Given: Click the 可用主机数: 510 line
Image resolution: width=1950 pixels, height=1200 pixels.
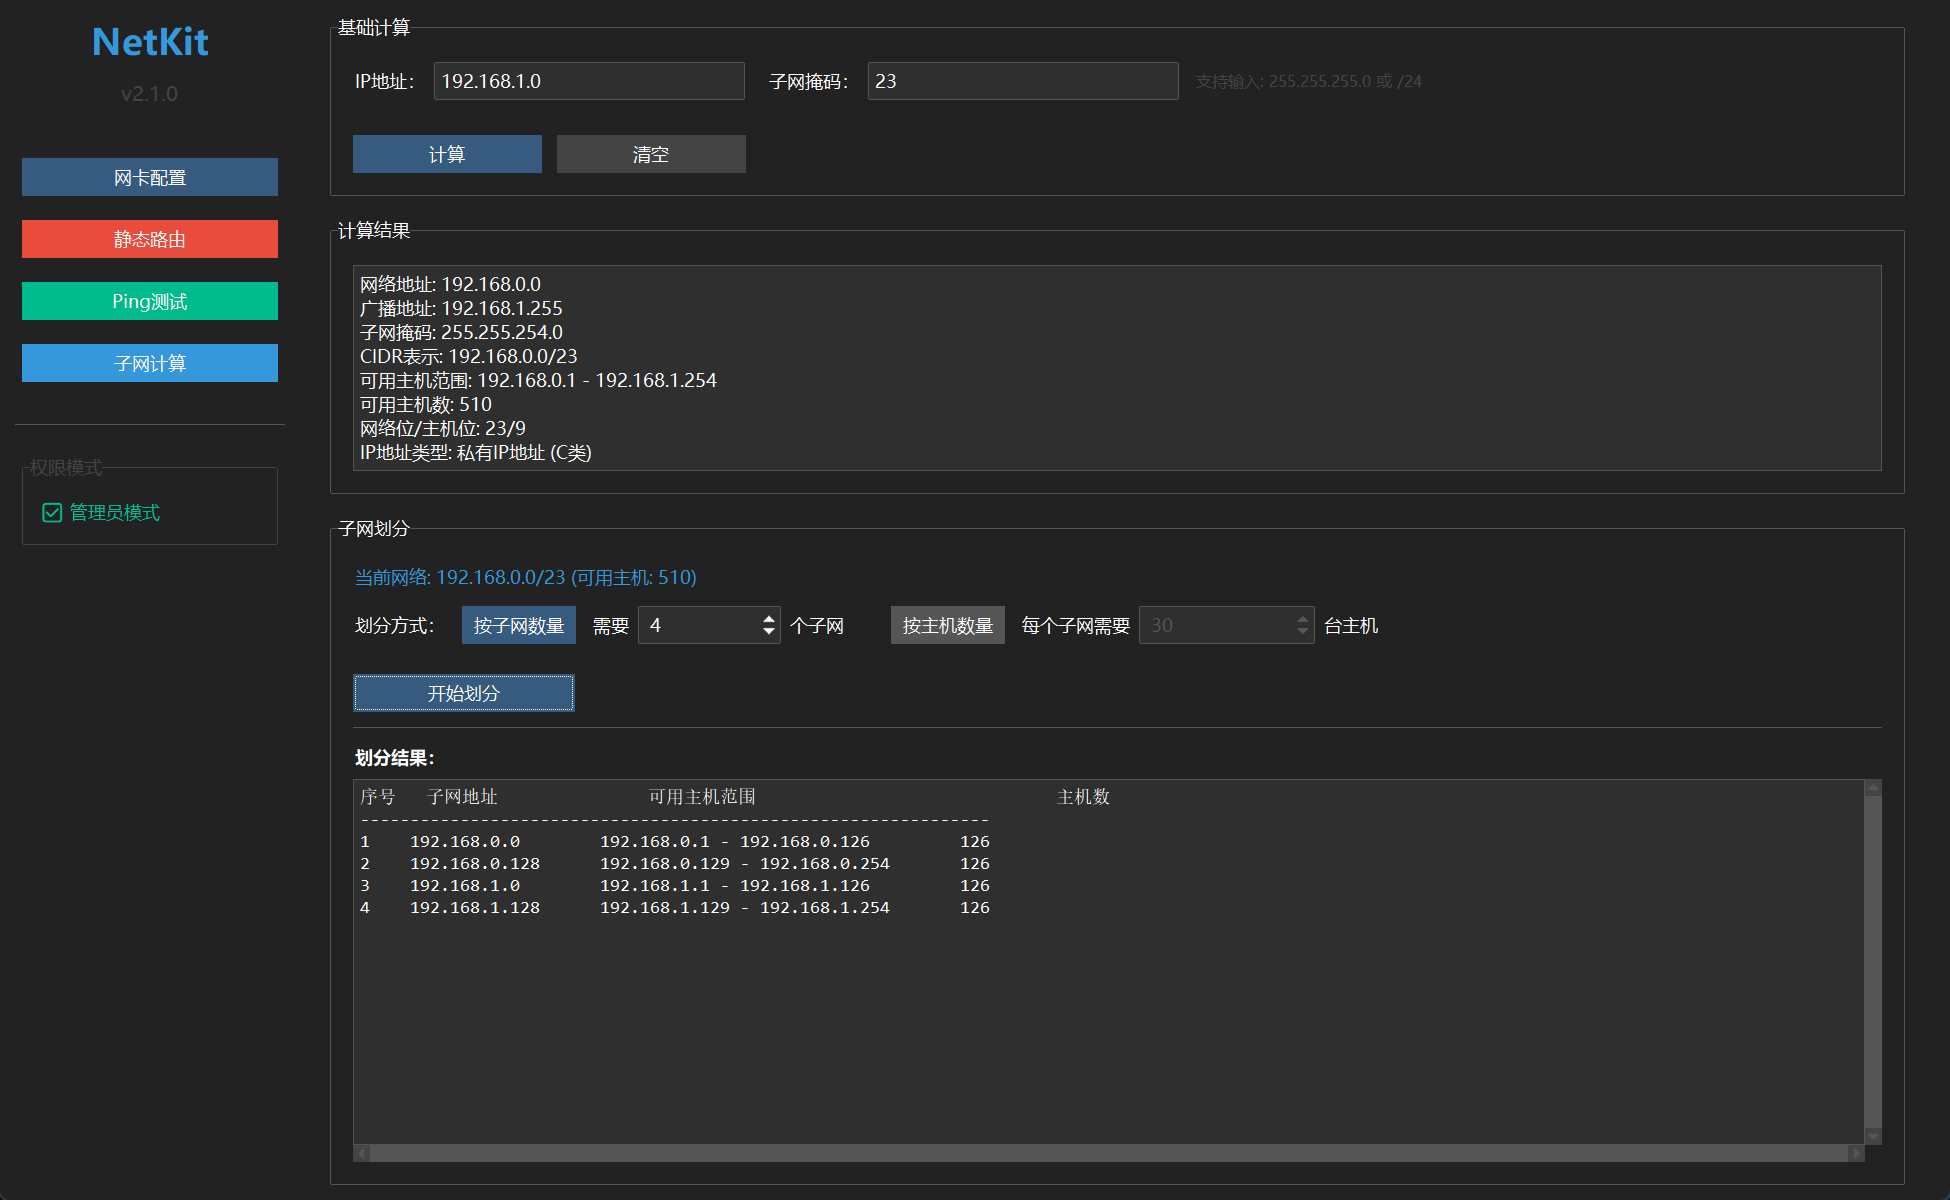Looking at the screenshot, I should click(x=426, y=404).
